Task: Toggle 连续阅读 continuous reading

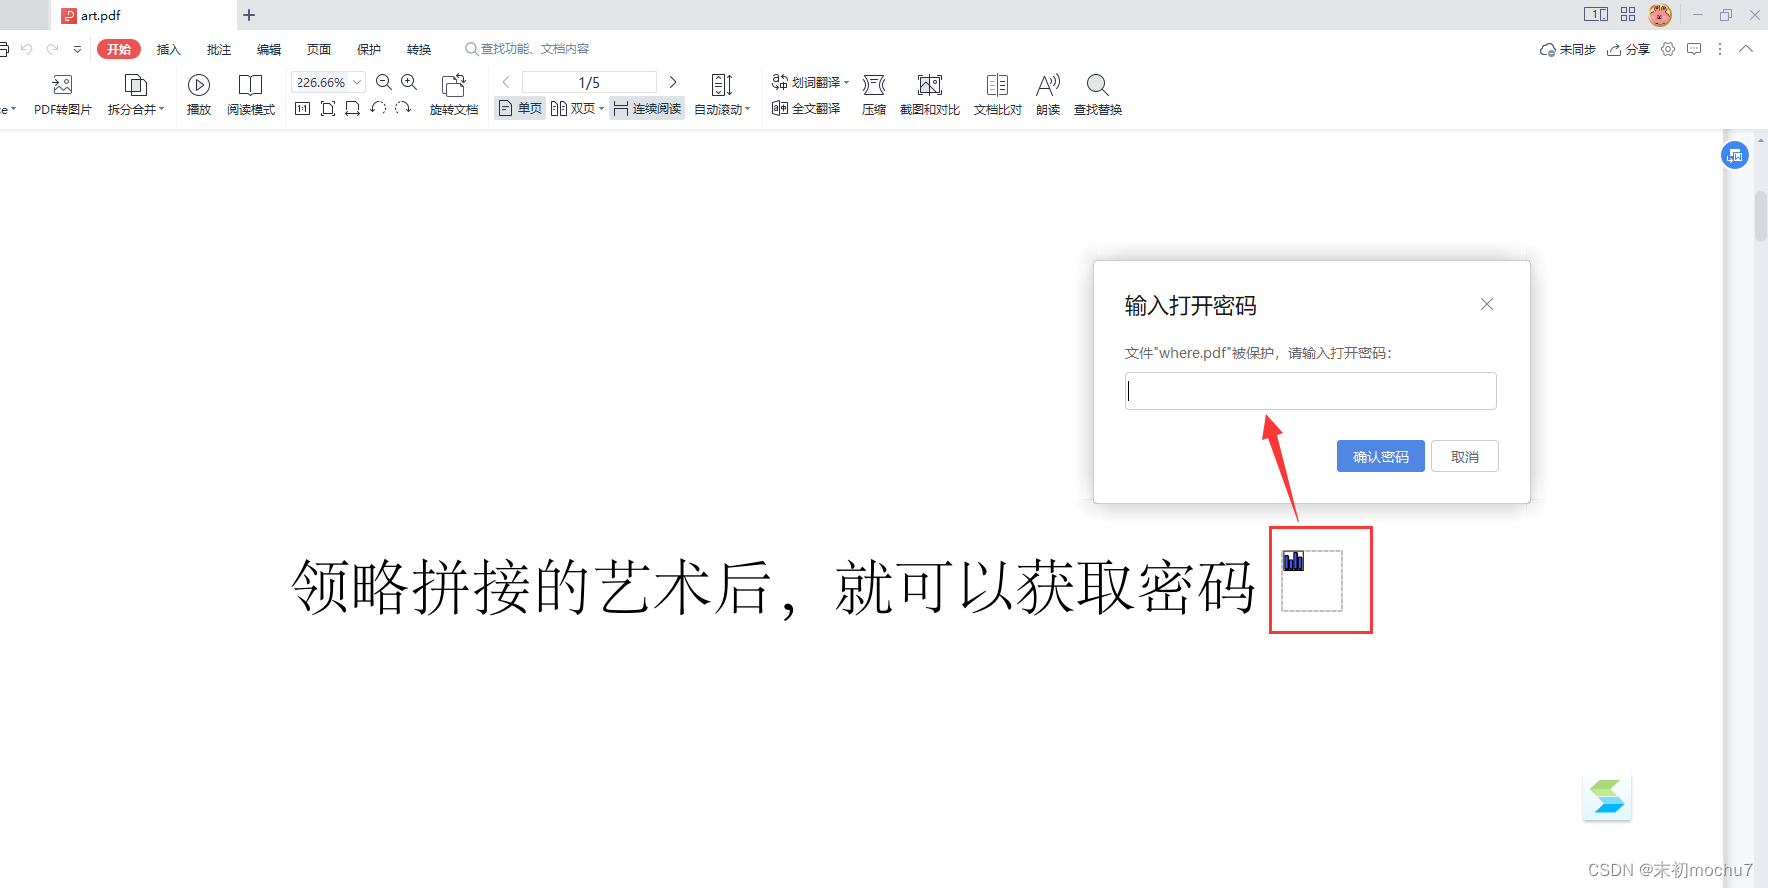Action: (647, 108)
